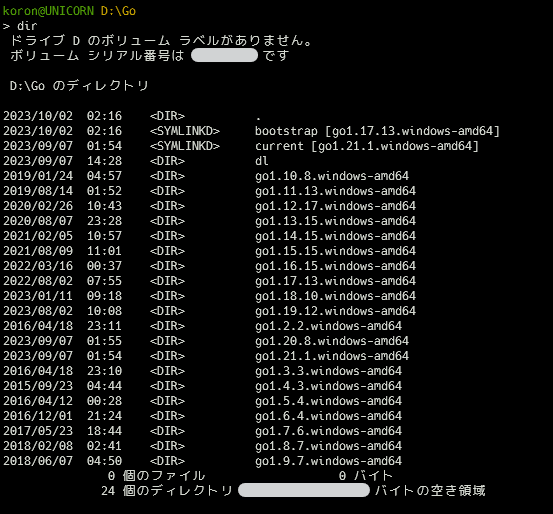This screenshot has height=514, width=553.
Task: Click directory name go1.13.15.windows-amd64
Action: [335, 221]
